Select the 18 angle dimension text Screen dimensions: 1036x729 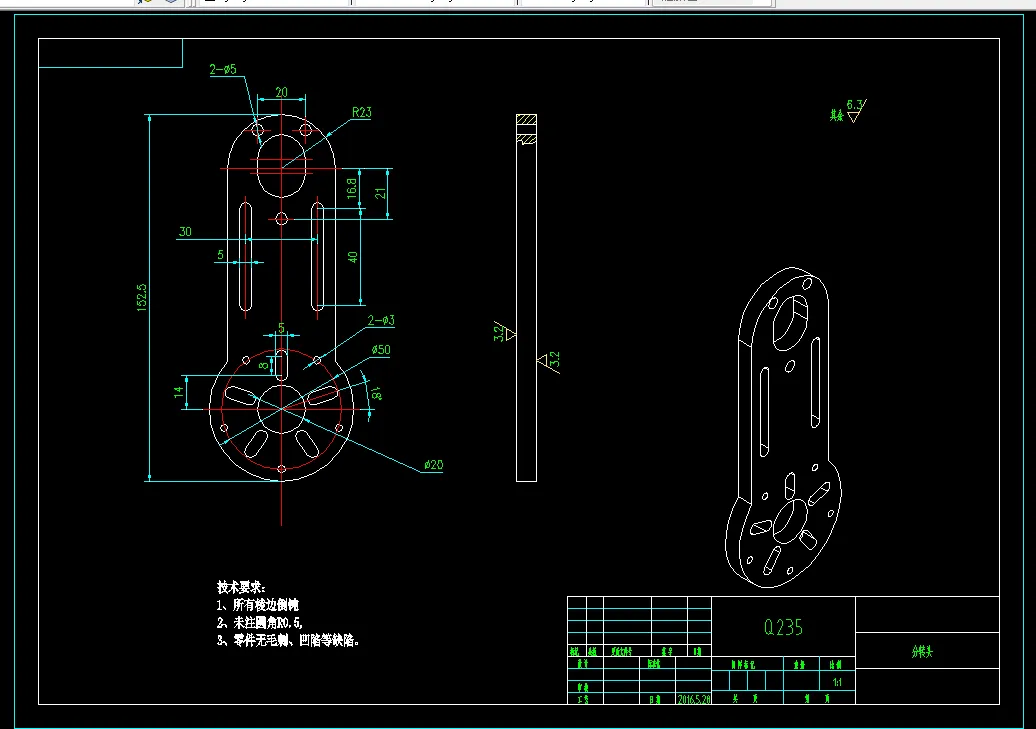click(375, 393)
